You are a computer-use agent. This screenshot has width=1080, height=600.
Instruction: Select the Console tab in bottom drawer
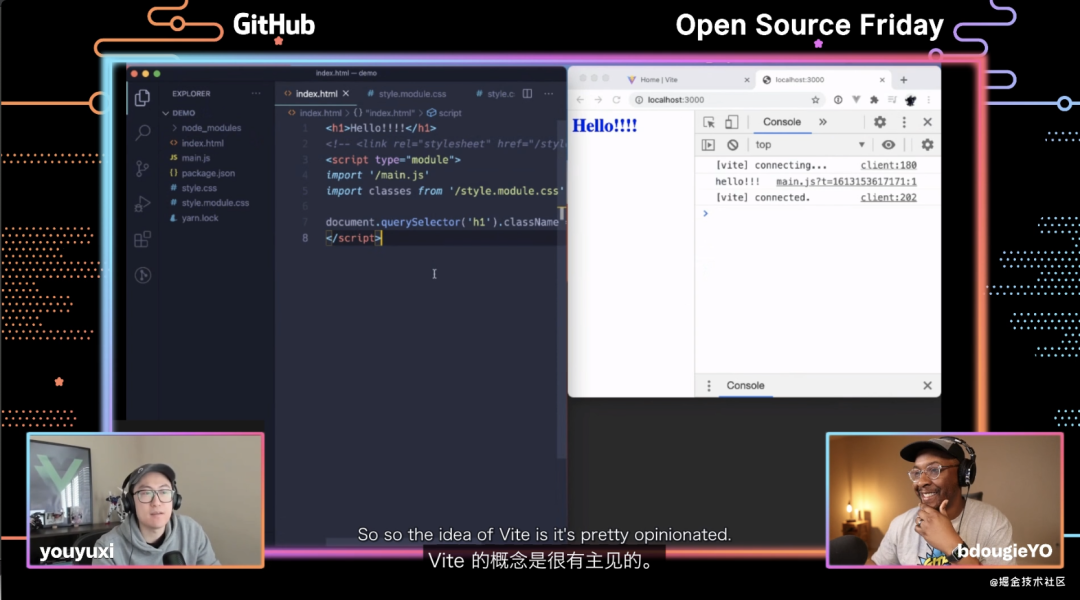[x=745, y=386]
